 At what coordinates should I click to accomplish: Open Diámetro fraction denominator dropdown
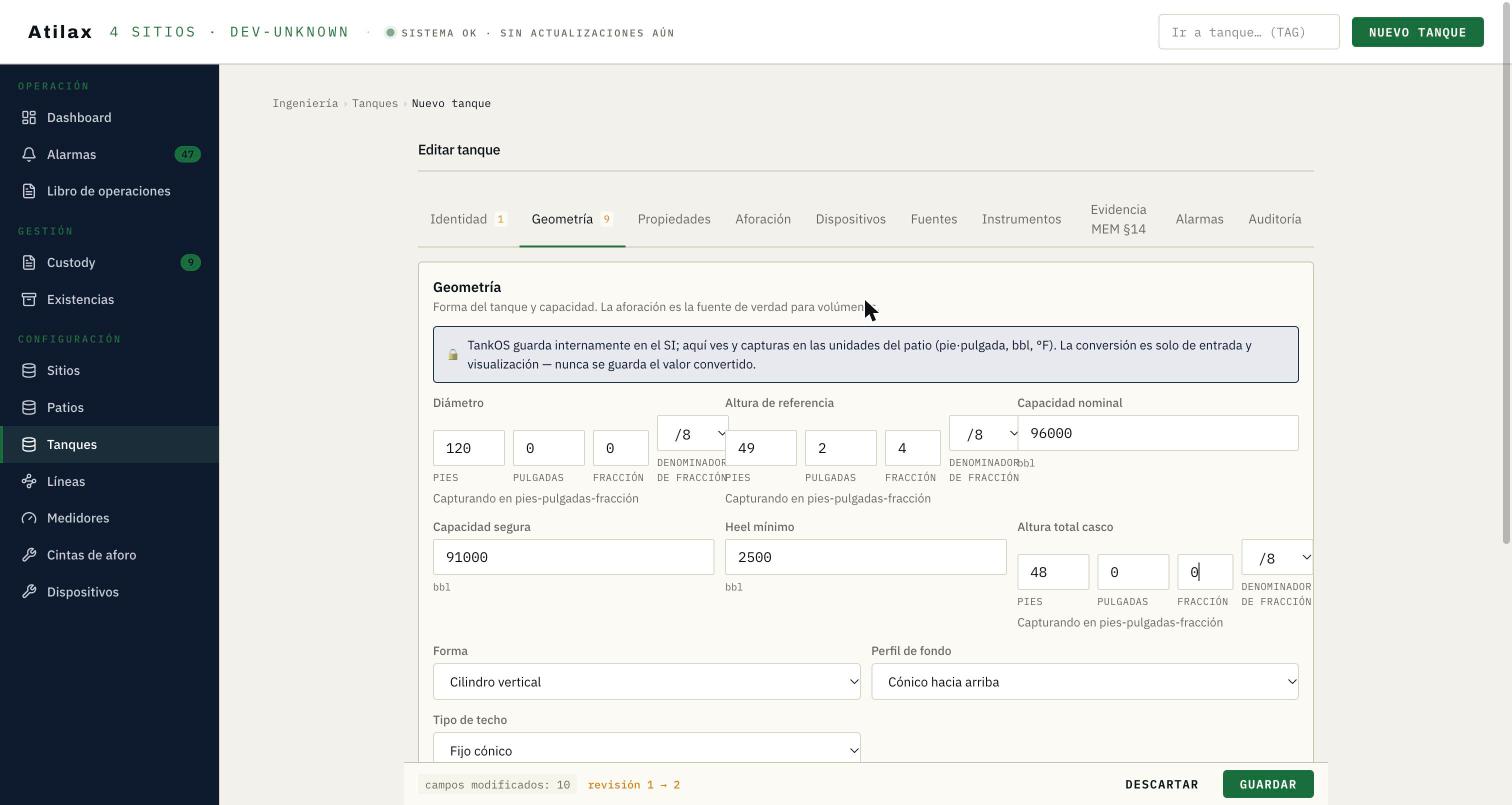point(692,434)
